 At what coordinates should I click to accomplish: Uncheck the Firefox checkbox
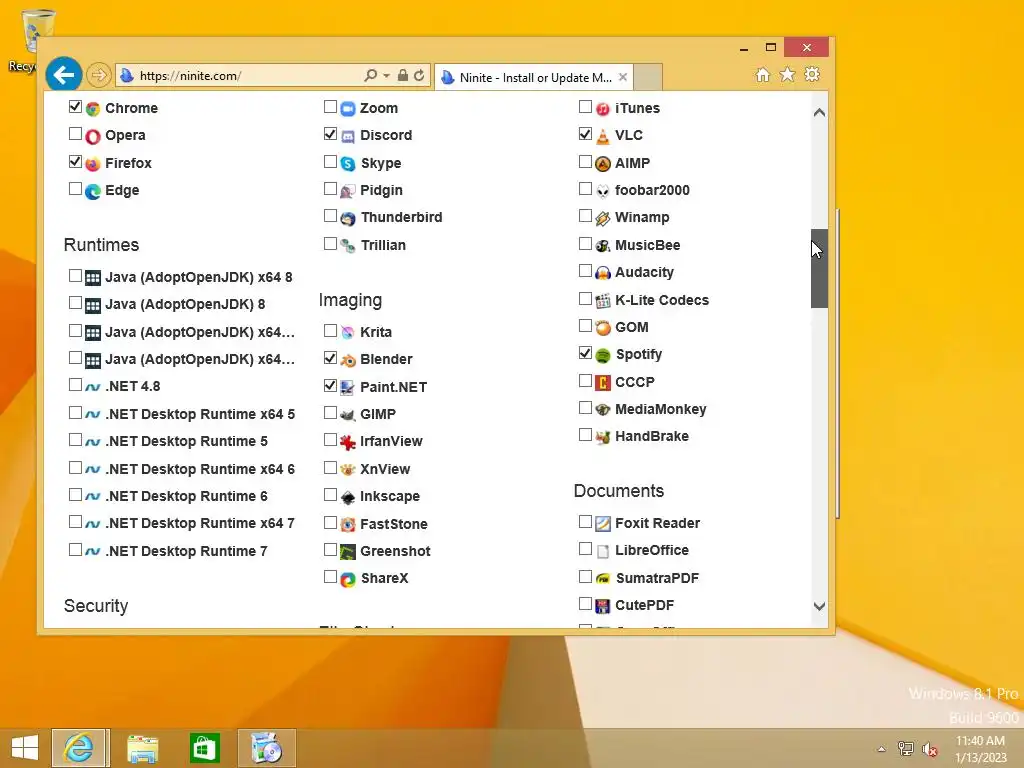click(75, 161)
